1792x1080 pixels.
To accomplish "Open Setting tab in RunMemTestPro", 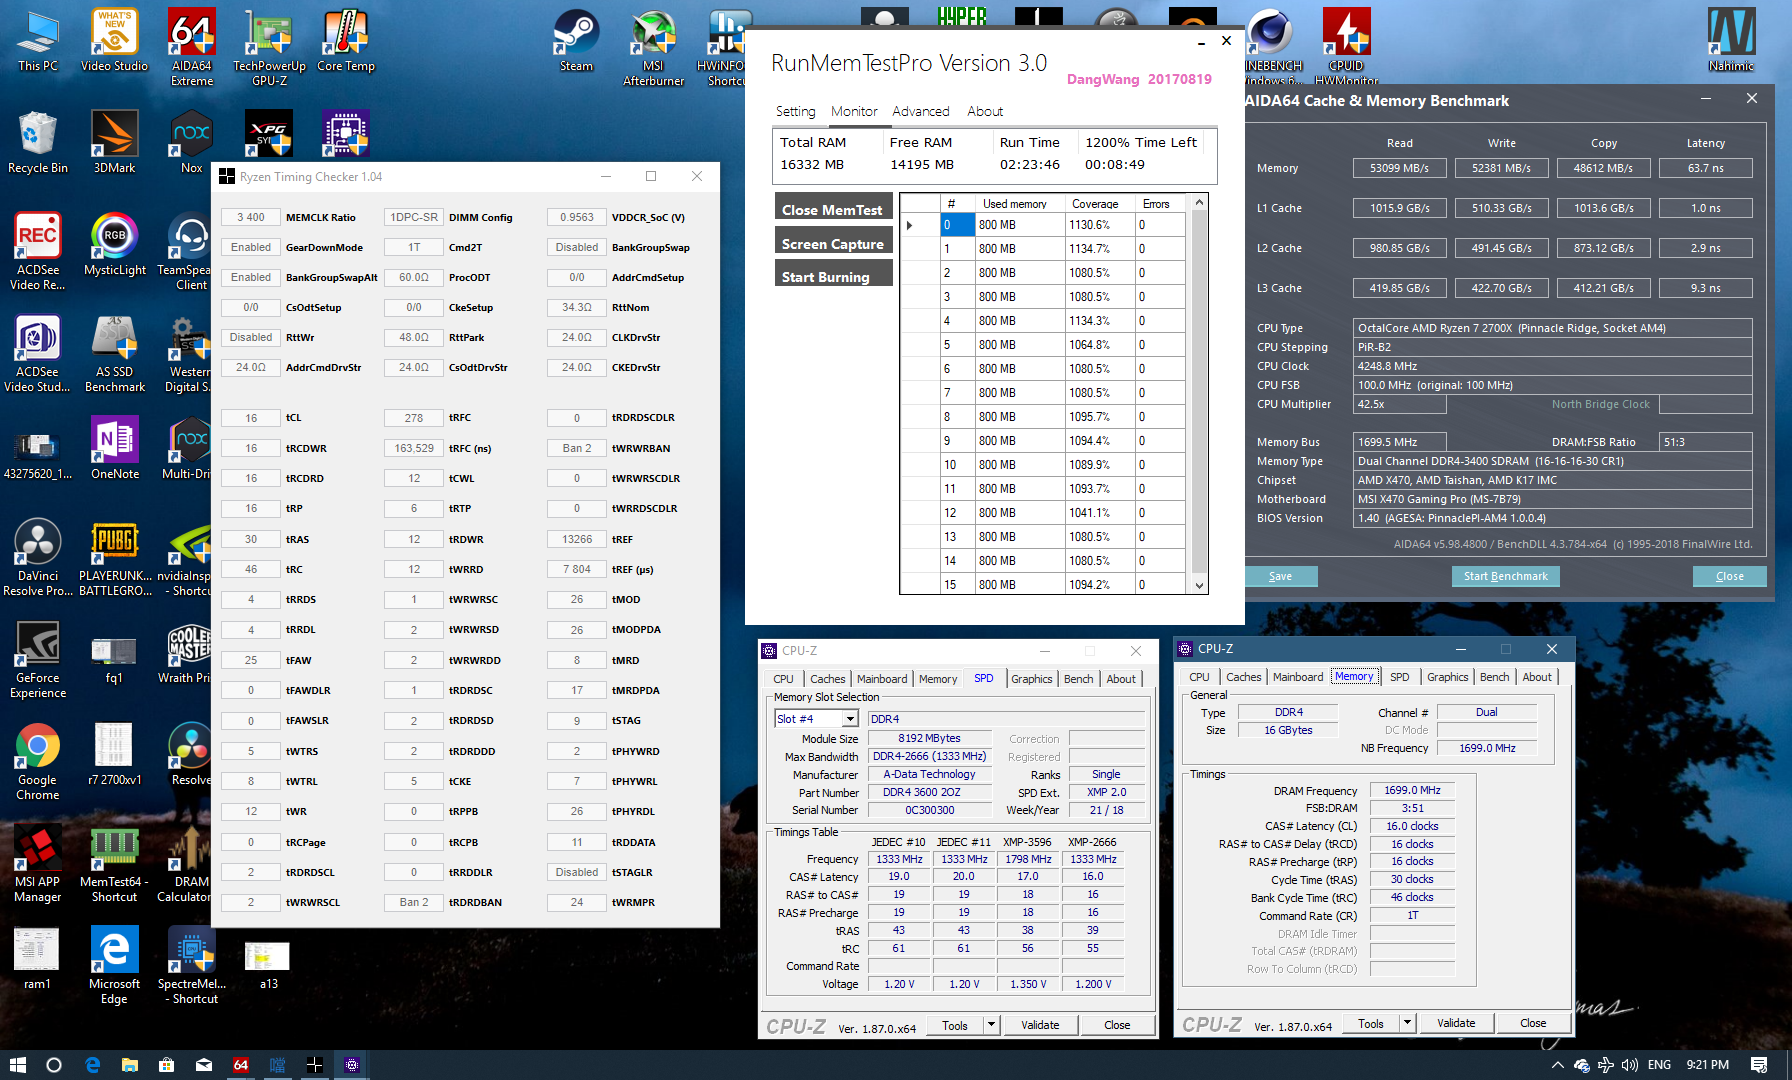I will click(x=795, y=112).
